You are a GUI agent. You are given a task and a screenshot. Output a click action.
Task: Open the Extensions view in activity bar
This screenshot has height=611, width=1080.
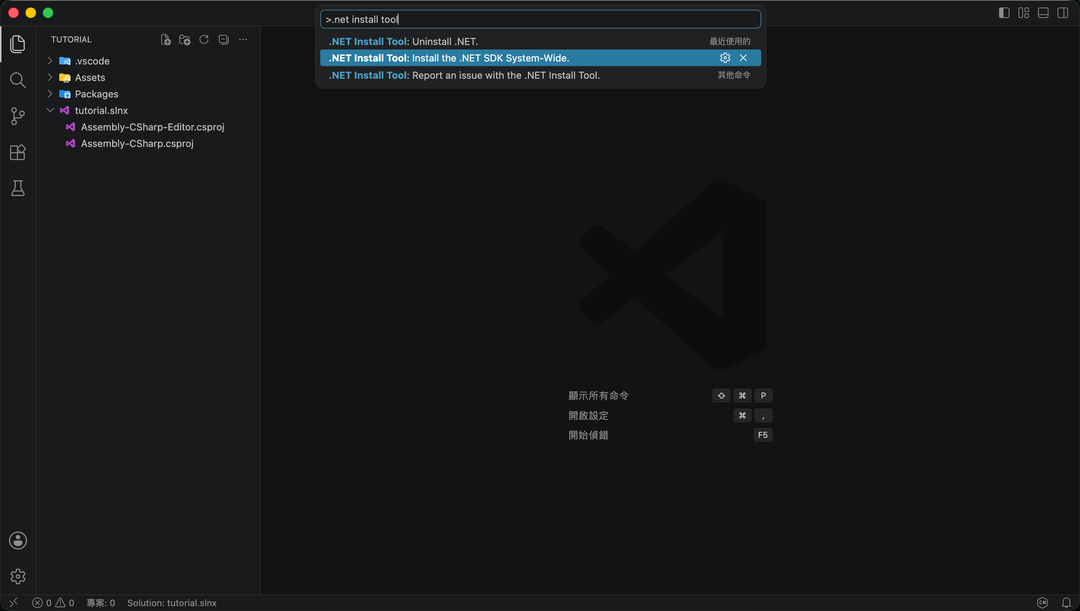(18, 152)
